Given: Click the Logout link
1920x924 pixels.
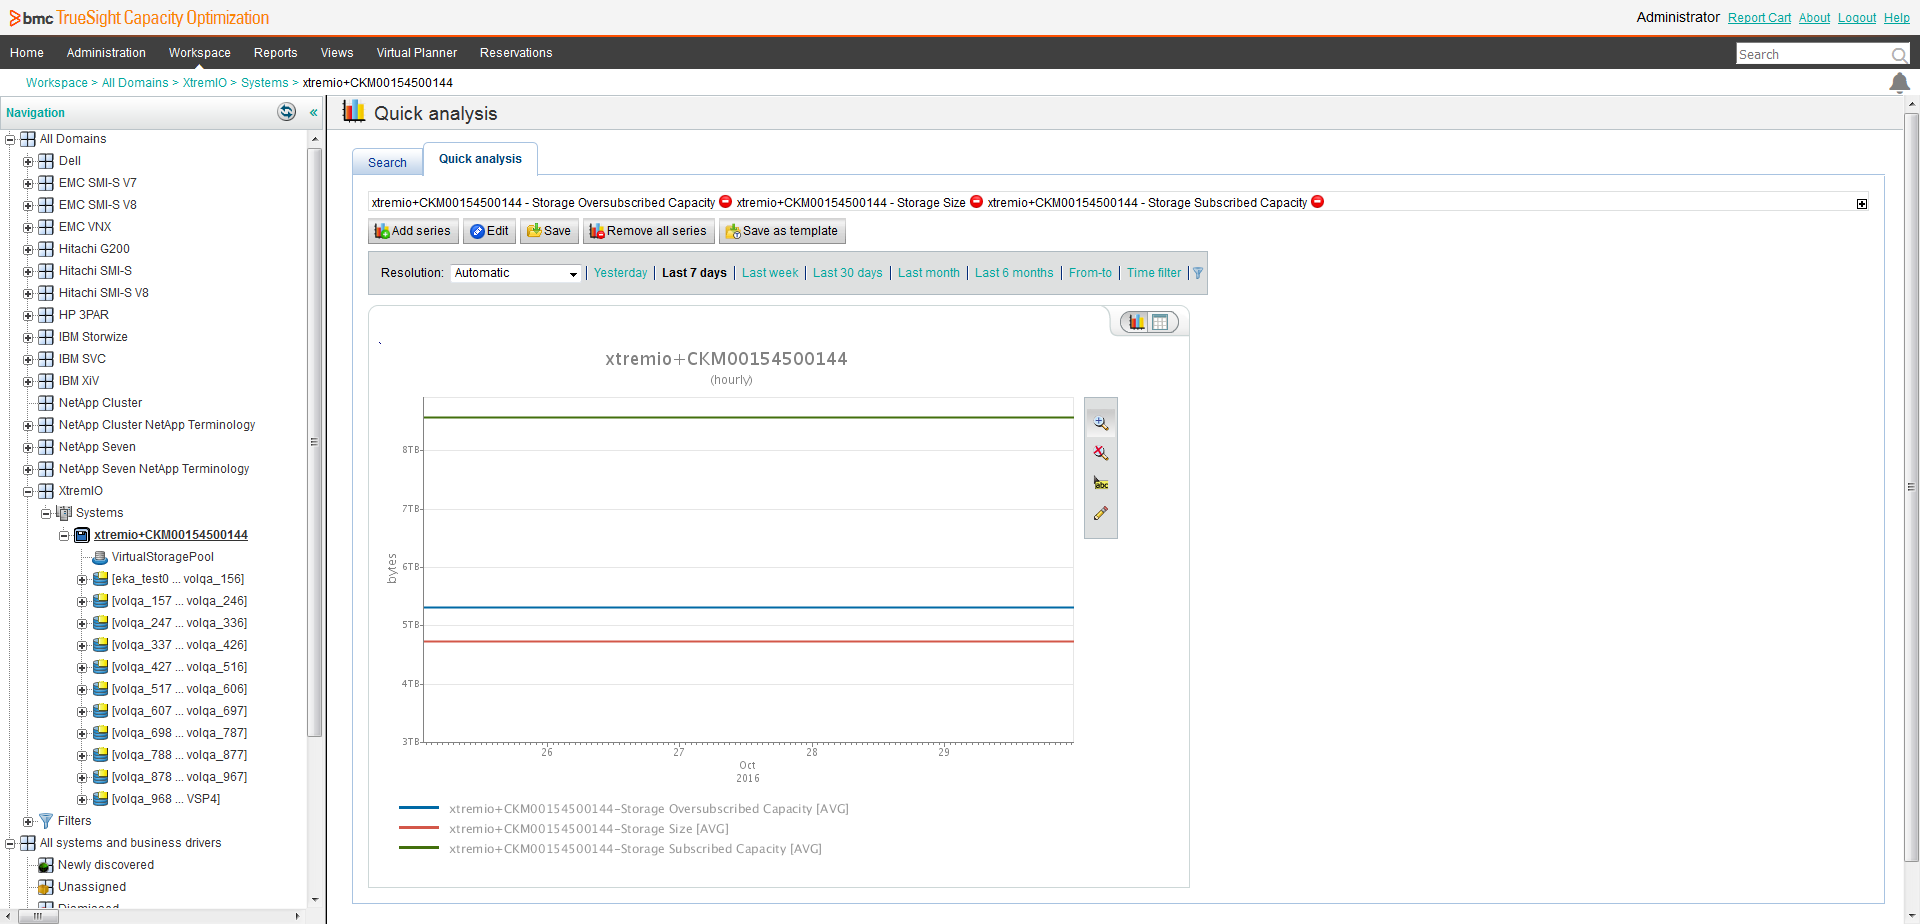Looking at the screenshot, I should 1857,18.
